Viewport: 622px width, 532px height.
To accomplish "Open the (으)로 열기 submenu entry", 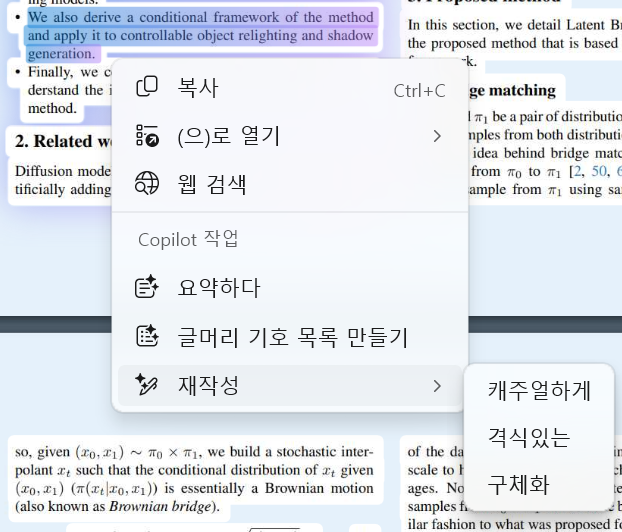I will [290, 136].
